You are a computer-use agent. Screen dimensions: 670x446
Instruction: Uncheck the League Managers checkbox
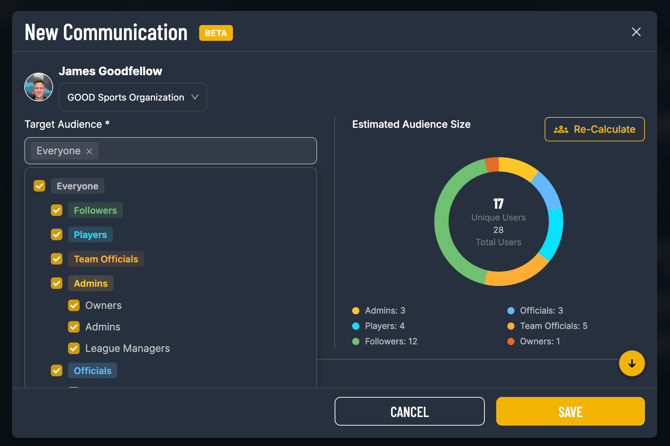(74, 348)
